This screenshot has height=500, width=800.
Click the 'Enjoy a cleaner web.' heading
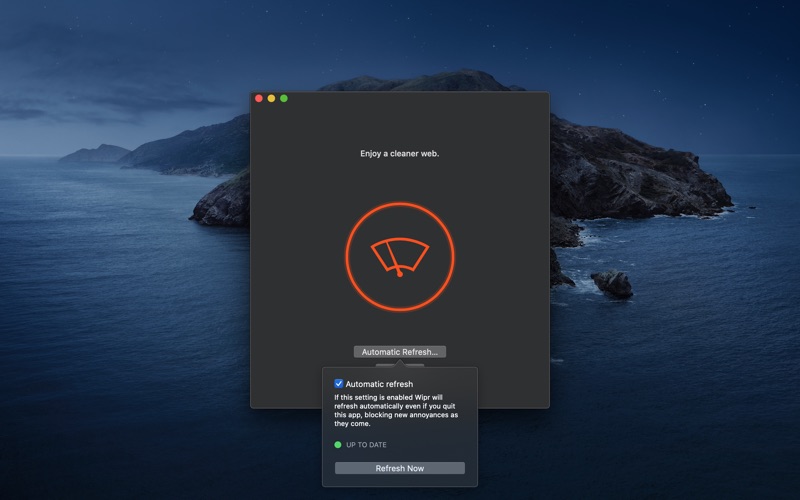(x=399, y=153)
